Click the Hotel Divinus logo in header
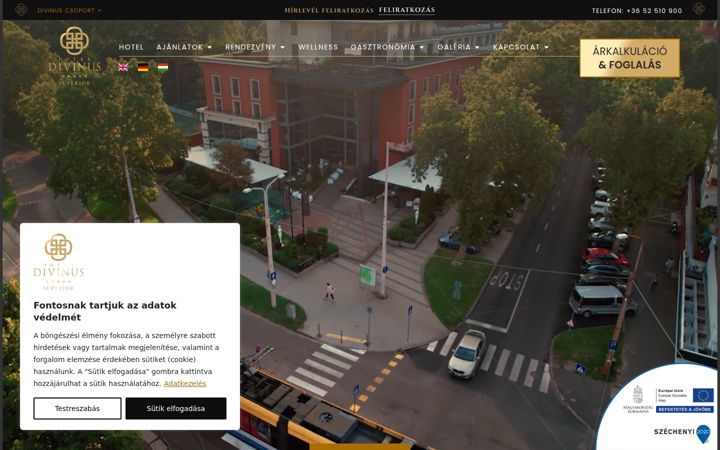This screenshot has height=450, width=720. [x=74, y=56]
